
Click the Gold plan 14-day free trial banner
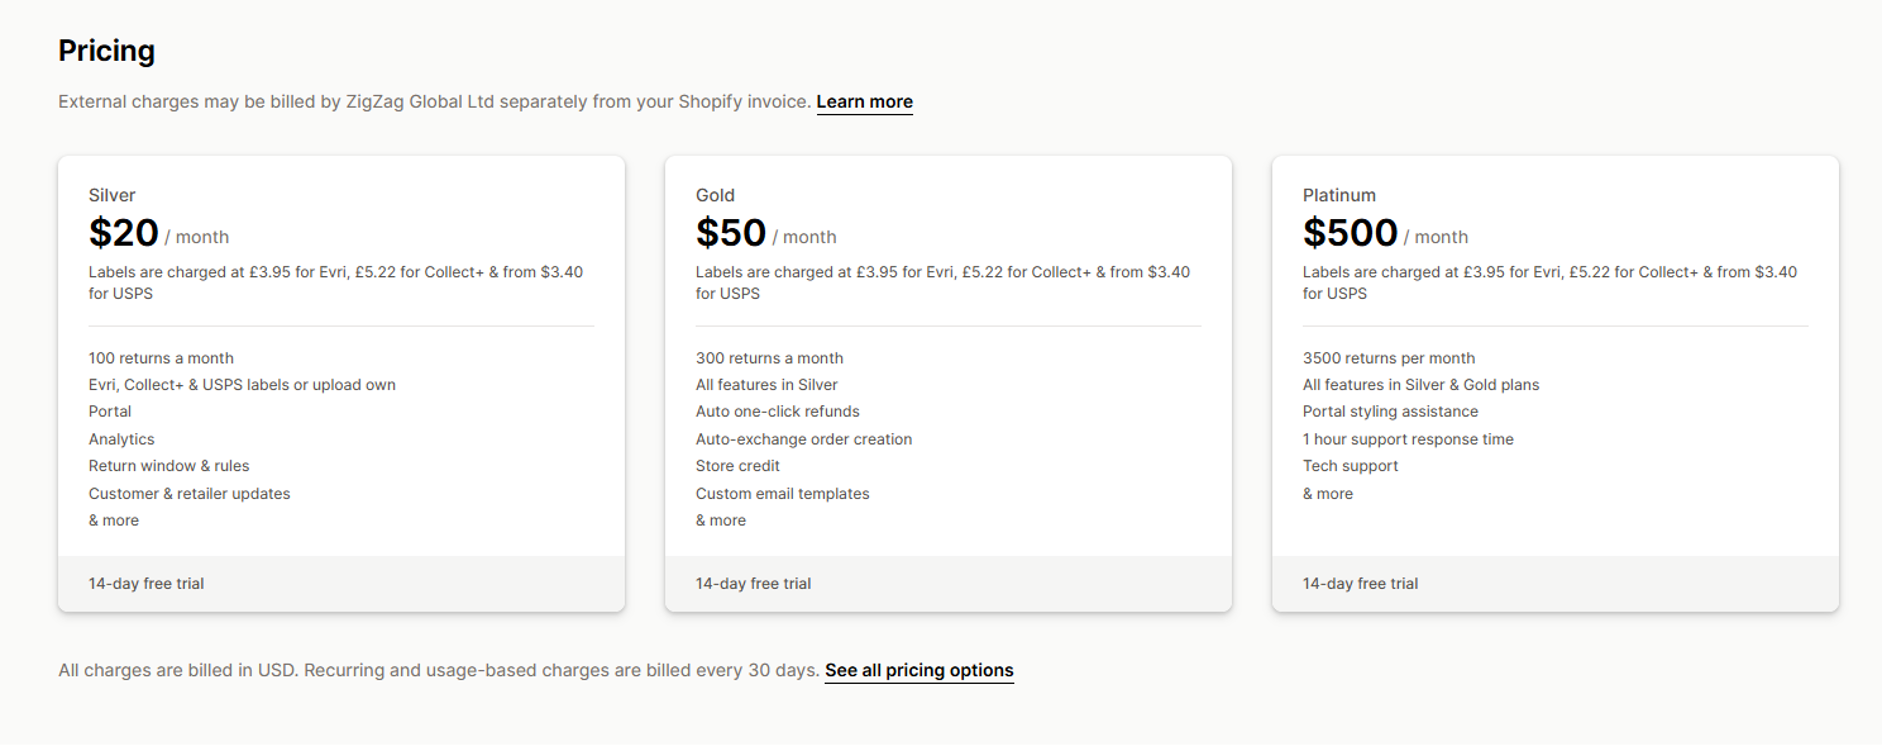point(752,583)
